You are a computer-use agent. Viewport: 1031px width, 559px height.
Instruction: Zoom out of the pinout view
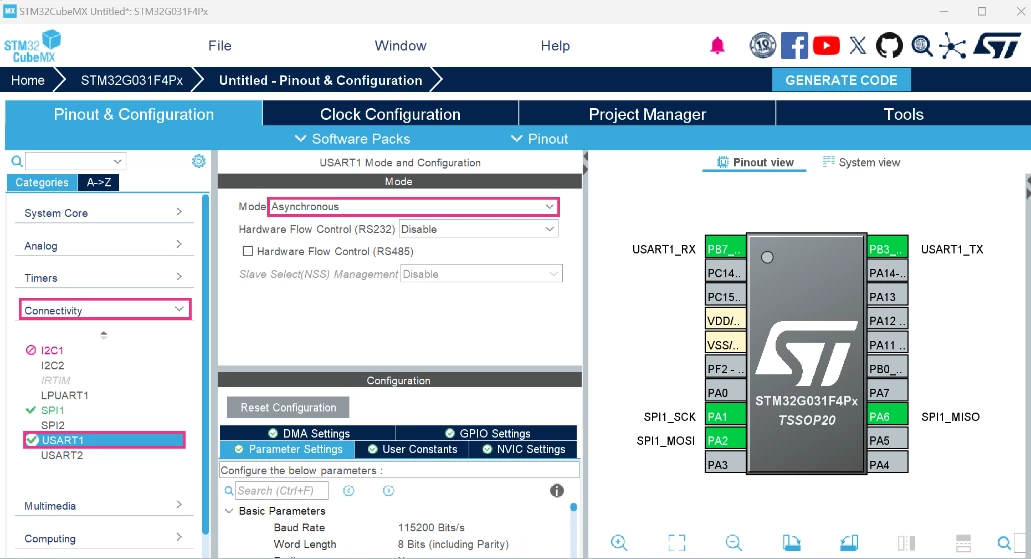(734, 543)
